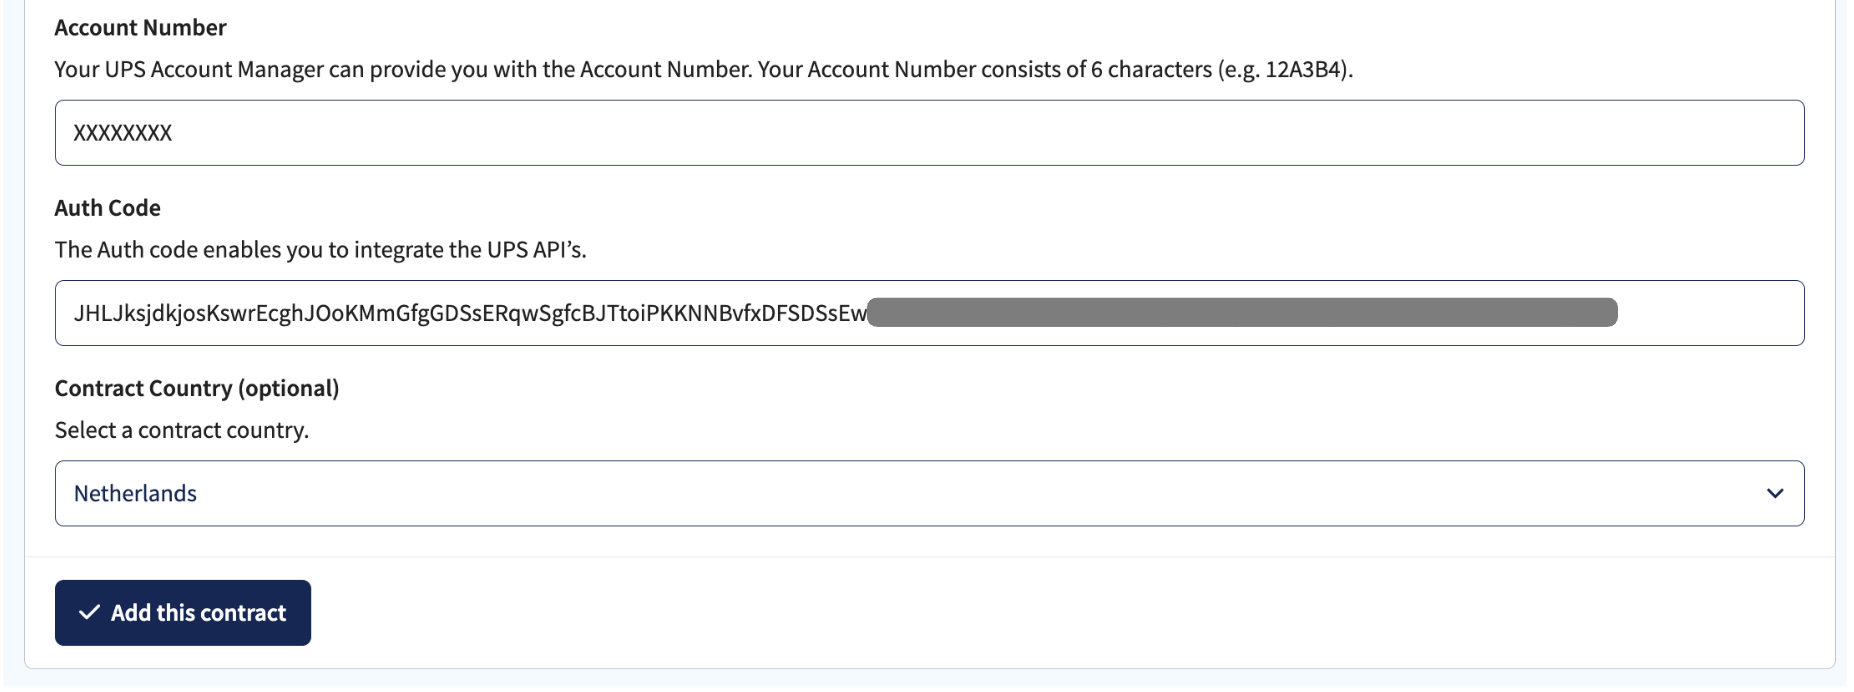
Task: Click the Contract Country (optional) heading
Action: coord(197,388)
